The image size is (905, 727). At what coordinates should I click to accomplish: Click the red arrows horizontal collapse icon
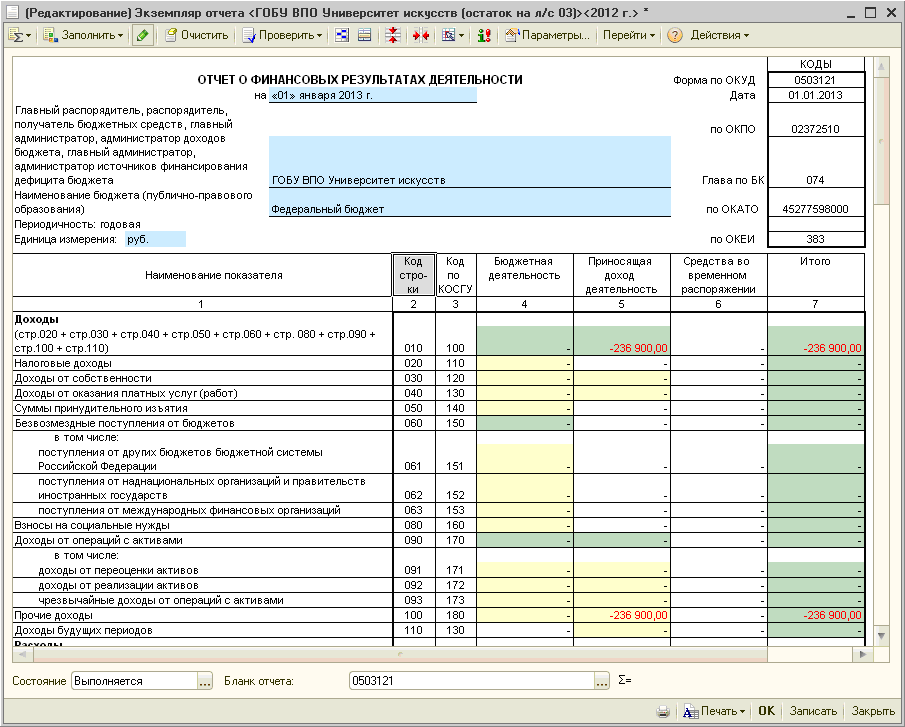tap(420, 35)
